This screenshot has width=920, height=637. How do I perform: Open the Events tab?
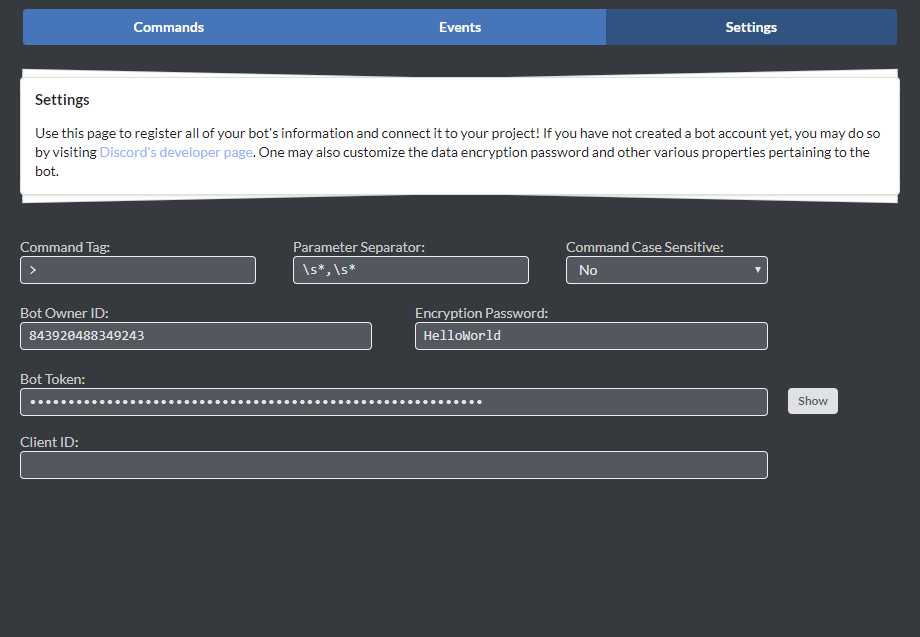pyautogui.click(x=460, y=27)
